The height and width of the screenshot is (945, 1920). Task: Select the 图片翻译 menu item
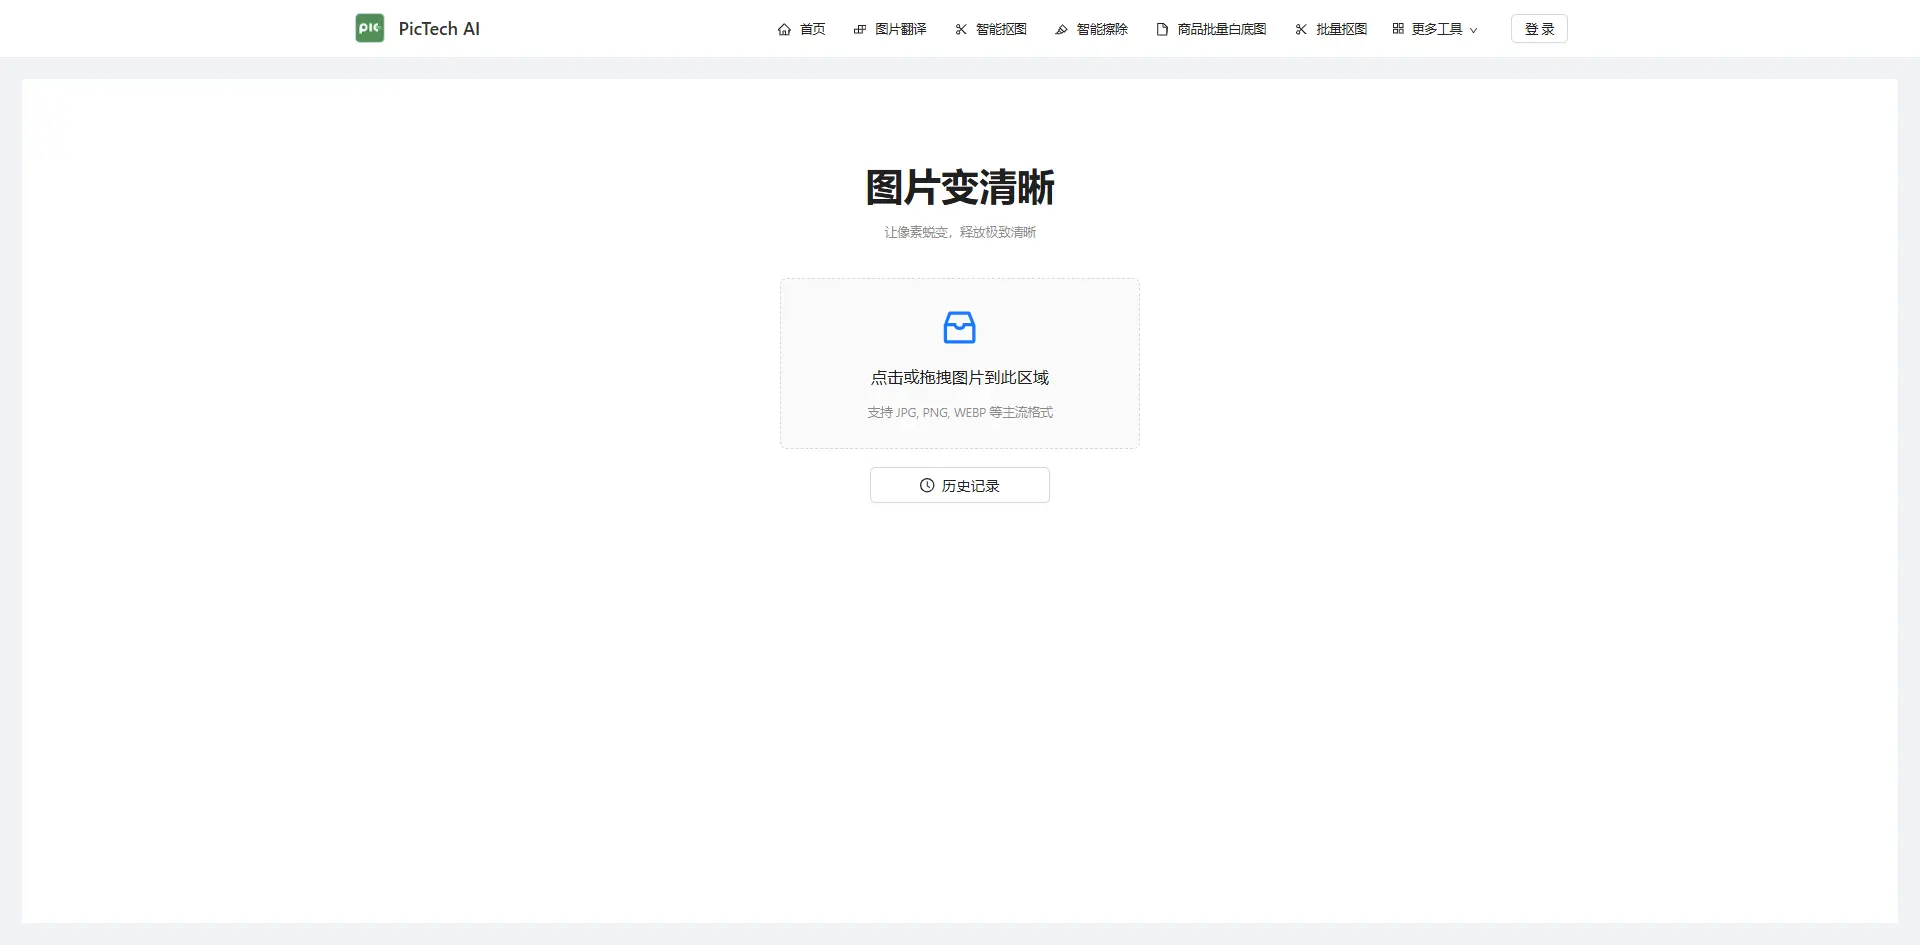coord(899,29)
